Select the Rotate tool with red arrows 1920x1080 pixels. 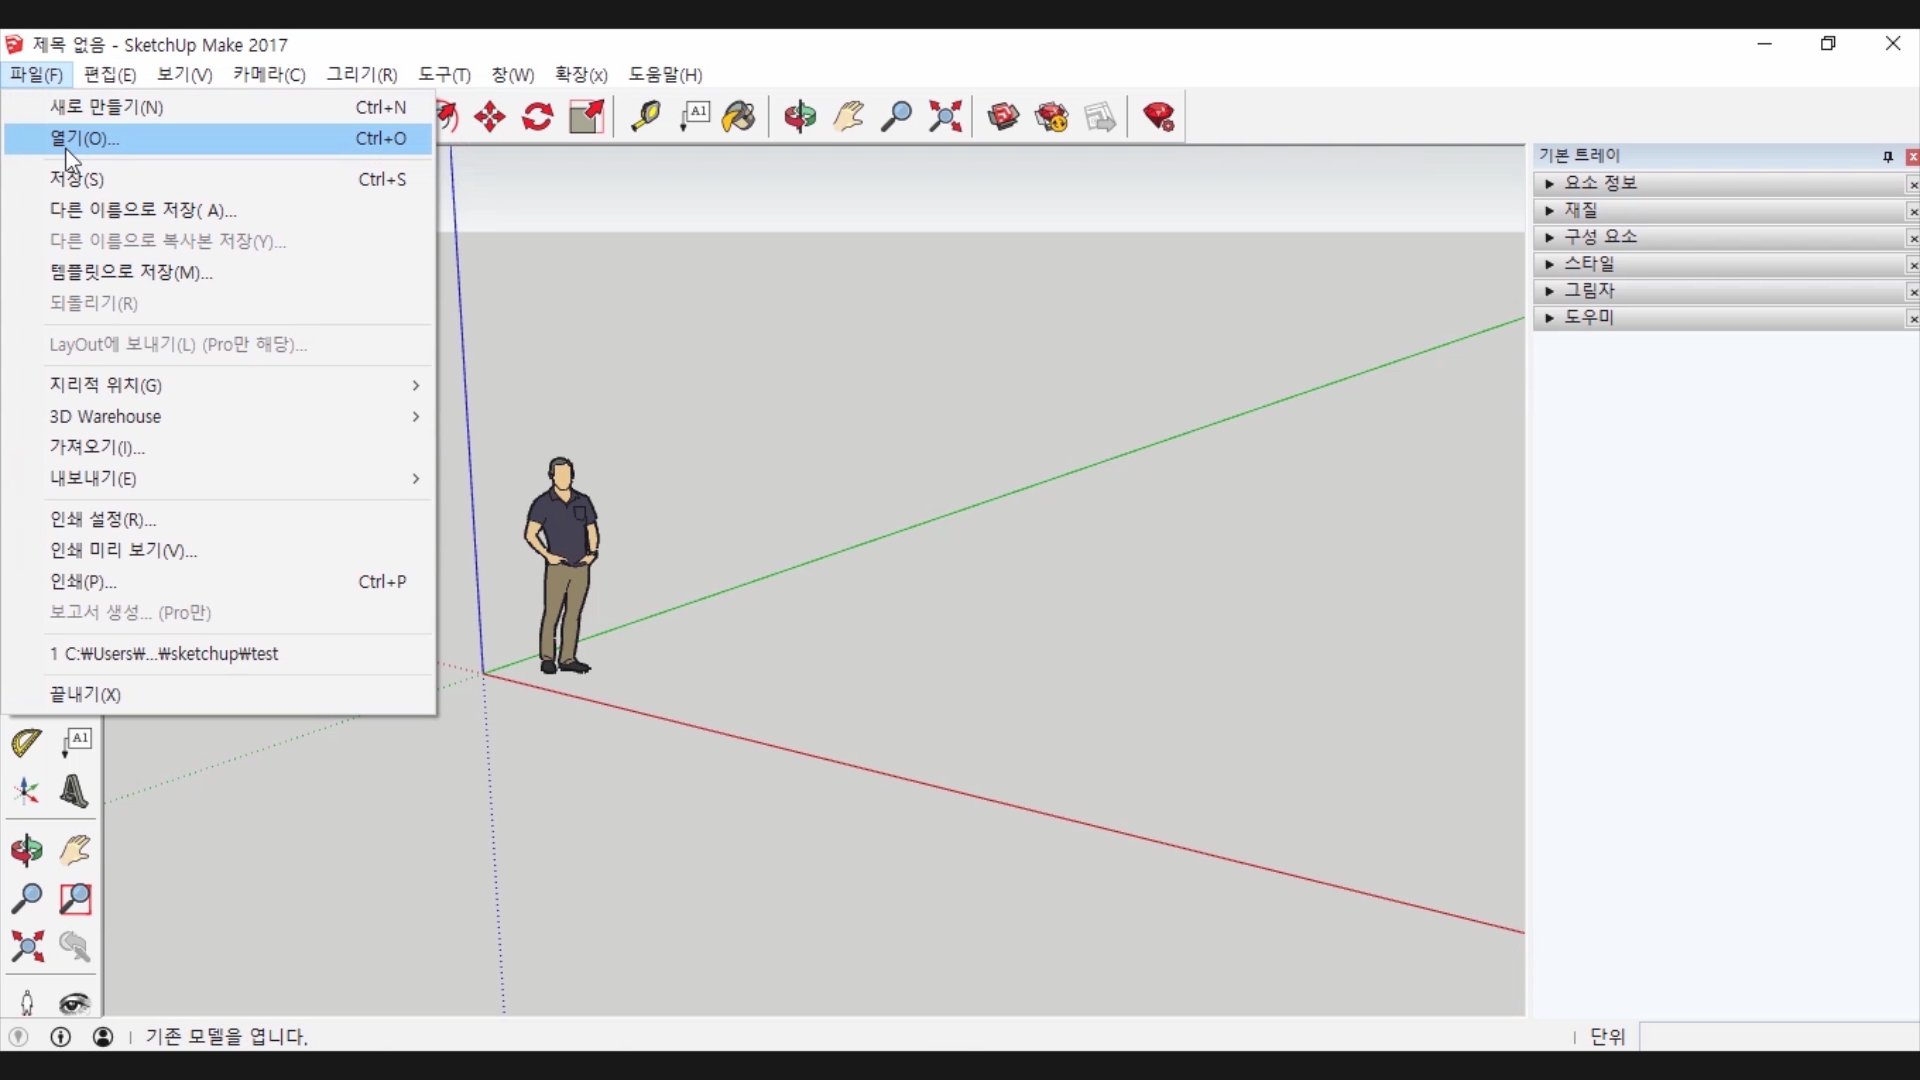(x=538, y=117)
